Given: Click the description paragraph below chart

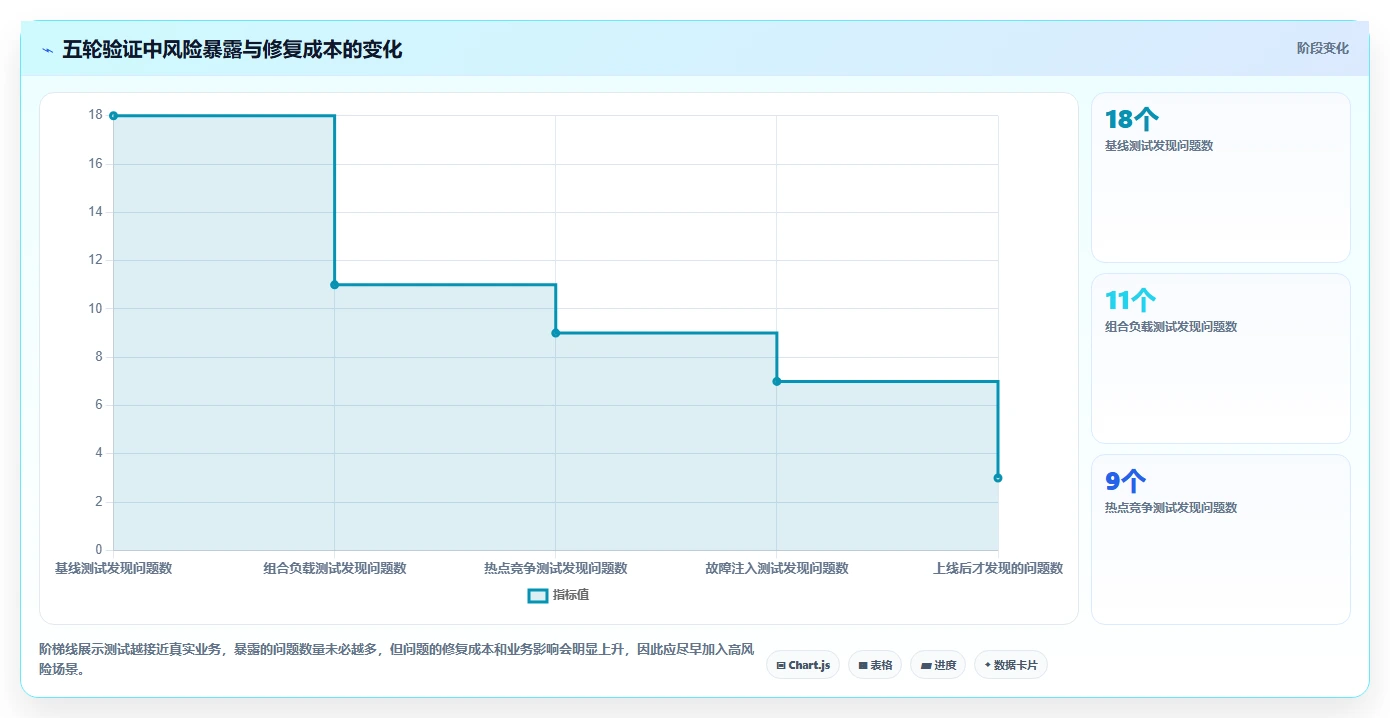Looking at the screenshot, I should [396, 660].
